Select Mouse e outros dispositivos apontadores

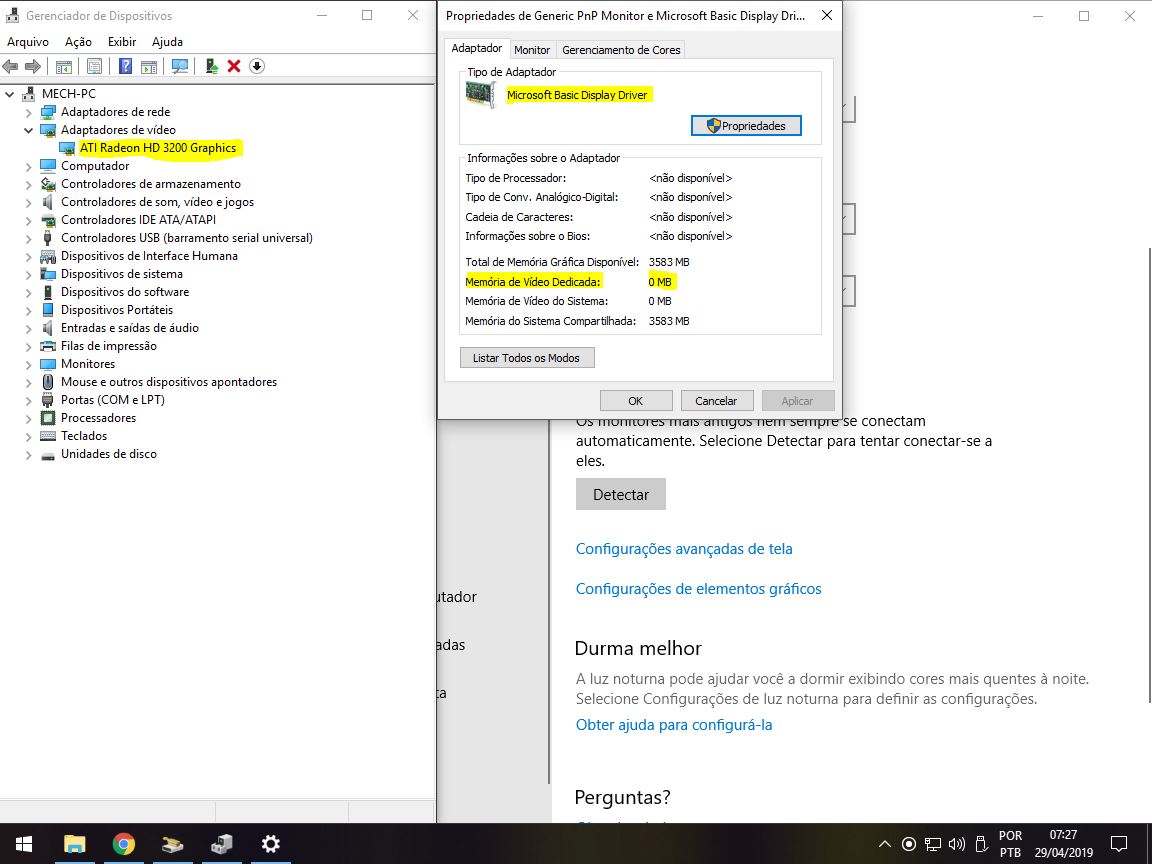pos(169,382)
